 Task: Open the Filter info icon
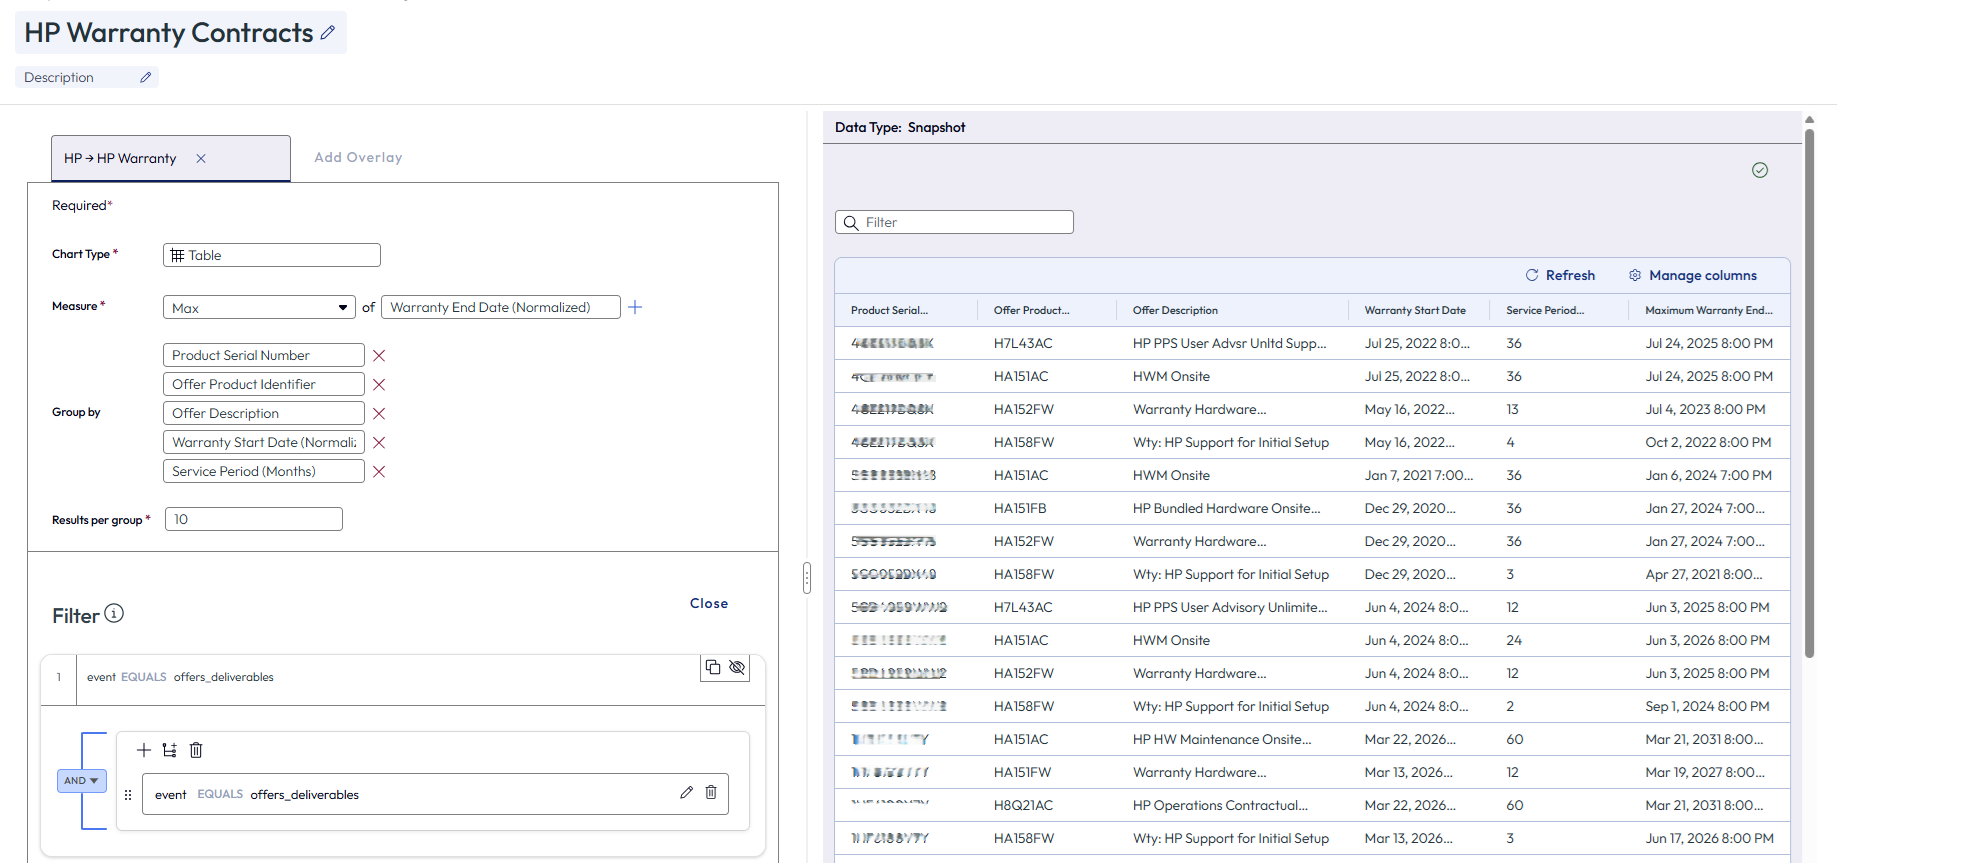click(x=114, y=613)
